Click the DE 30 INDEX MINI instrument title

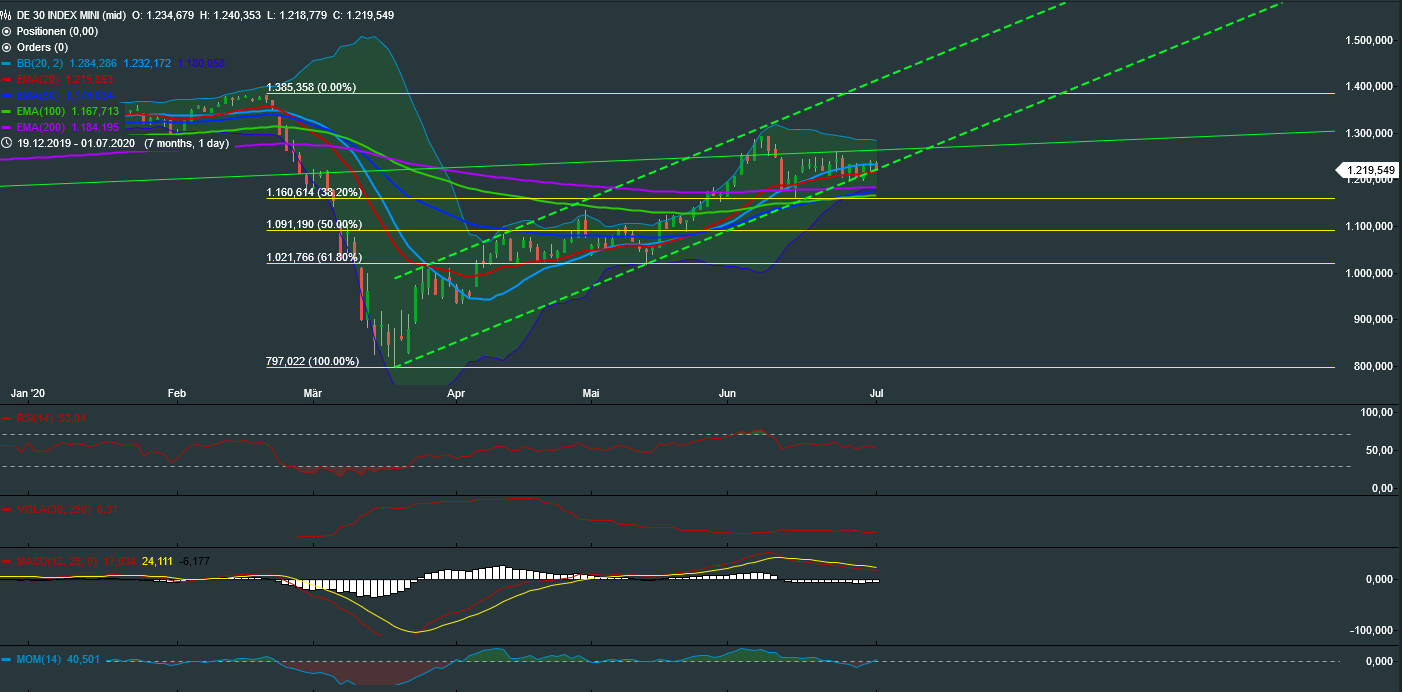(73, 15)
